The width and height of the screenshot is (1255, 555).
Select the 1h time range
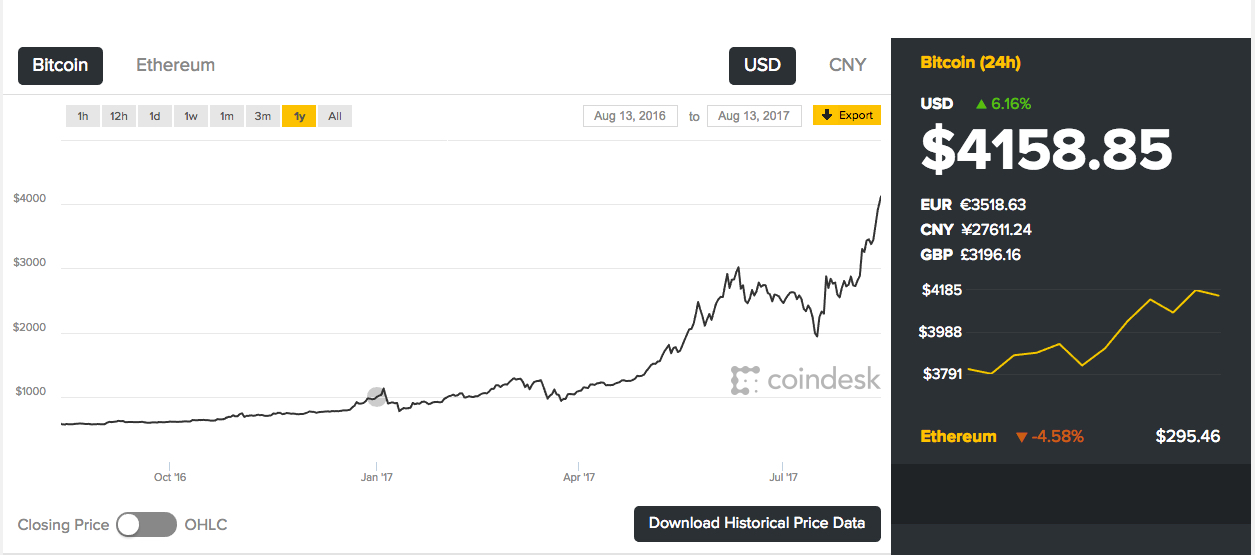tap(83, 116)
